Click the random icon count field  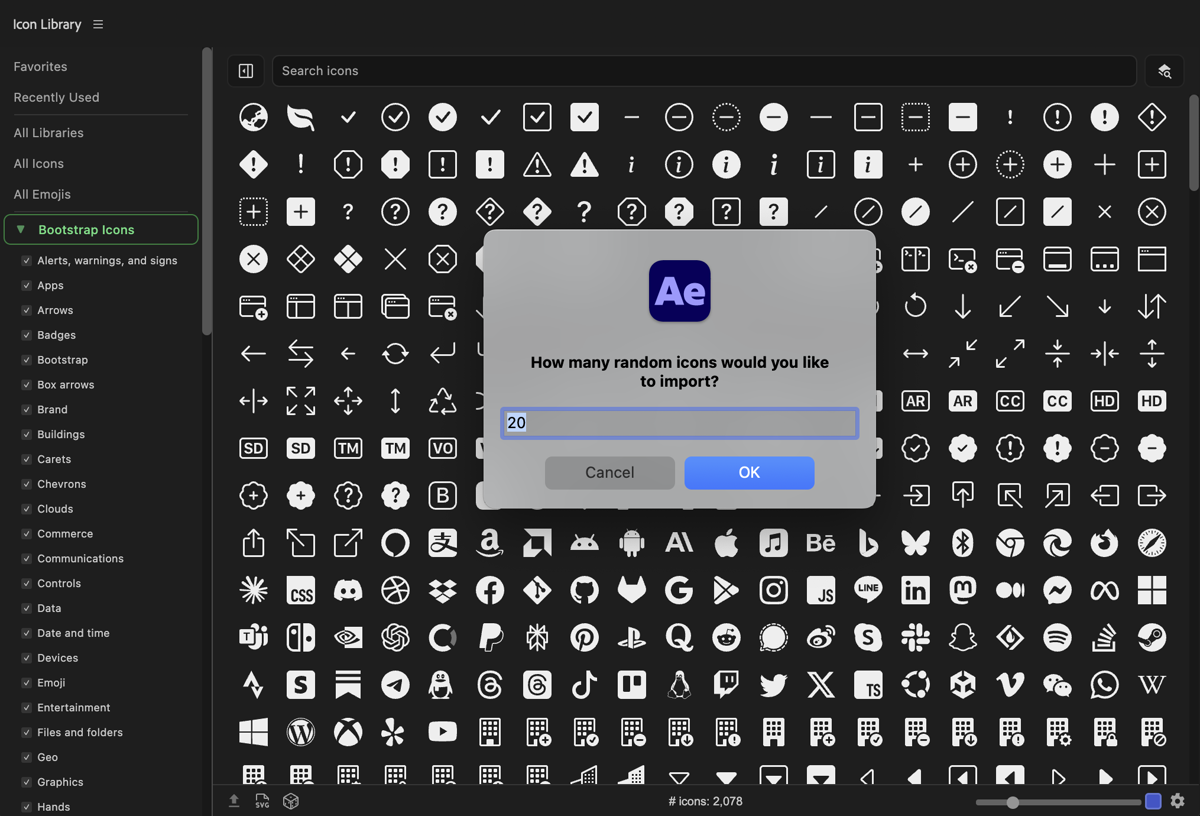[679, 423]
